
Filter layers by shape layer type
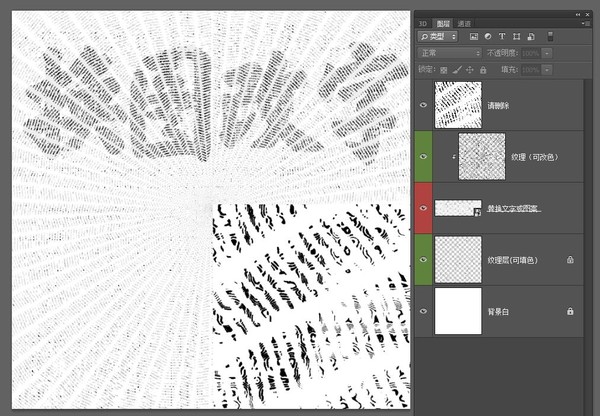point(517,37)
